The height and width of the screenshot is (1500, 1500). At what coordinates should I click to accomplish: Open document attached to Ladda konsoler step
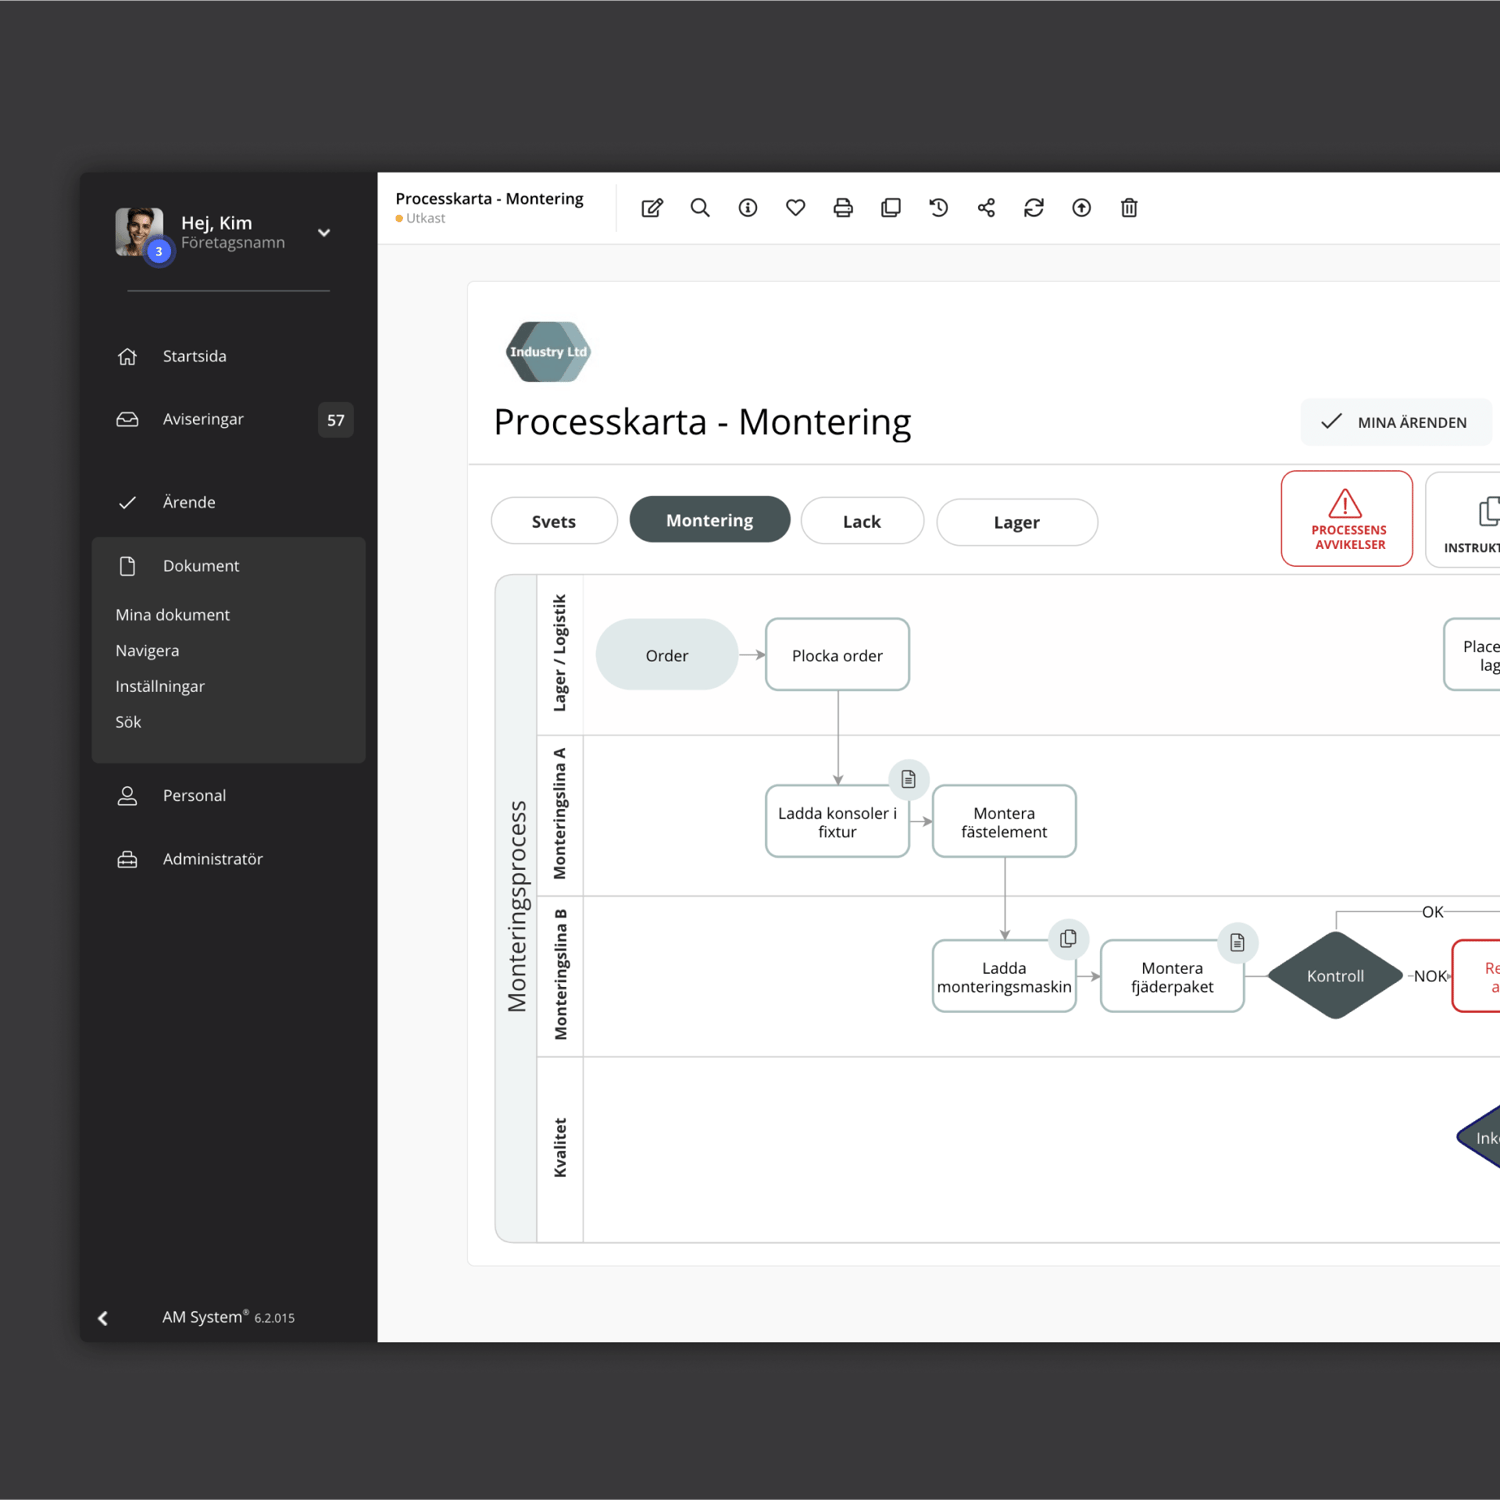(x=908, y=779)
